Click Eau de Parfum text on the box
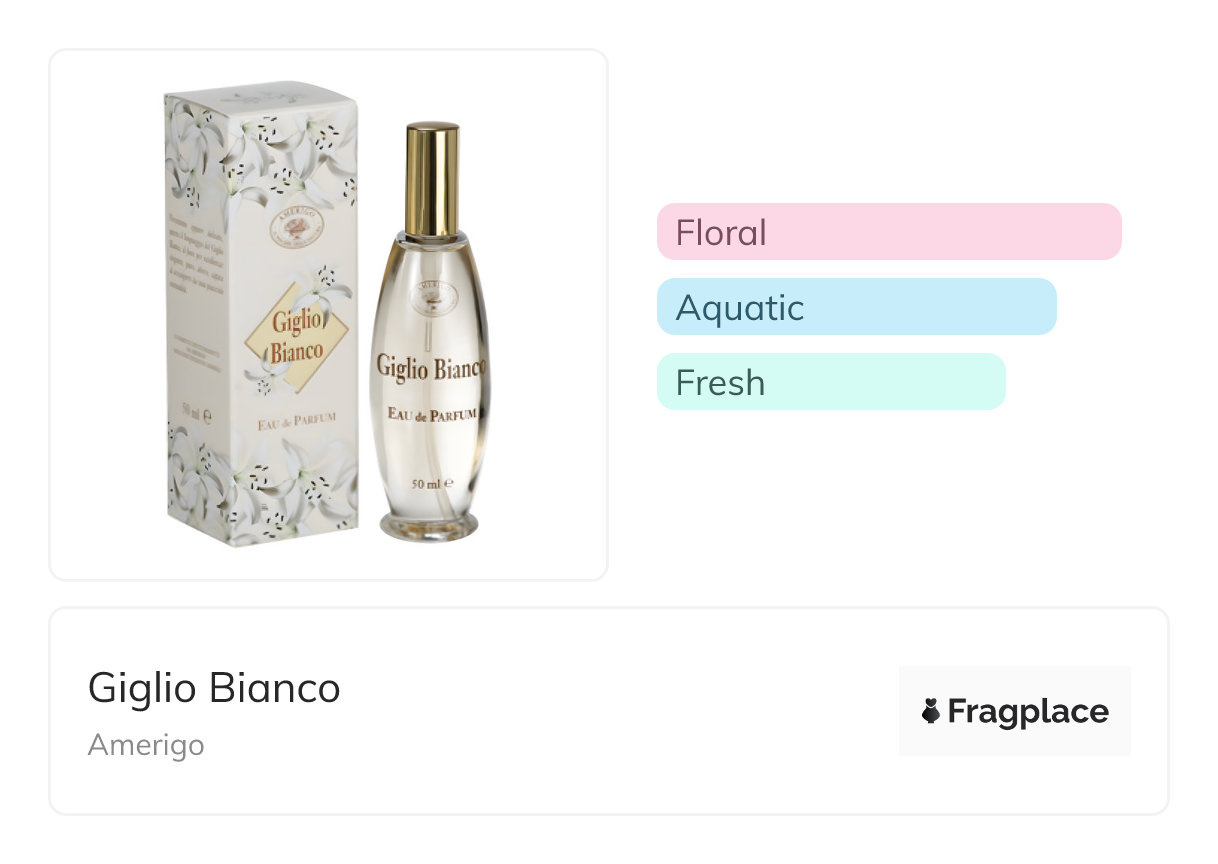Image resolution: width=1218 pixels, height=864 pixels. click(295, 422)
